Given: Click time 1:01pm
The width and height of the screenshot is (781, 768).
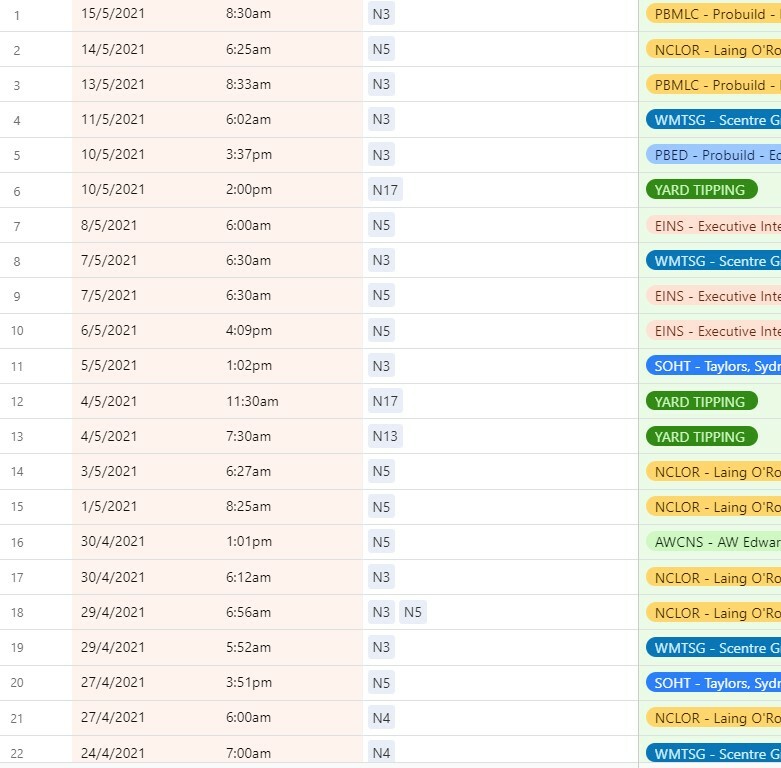Looking at the screenshot, I should click(x=249, y=541).
